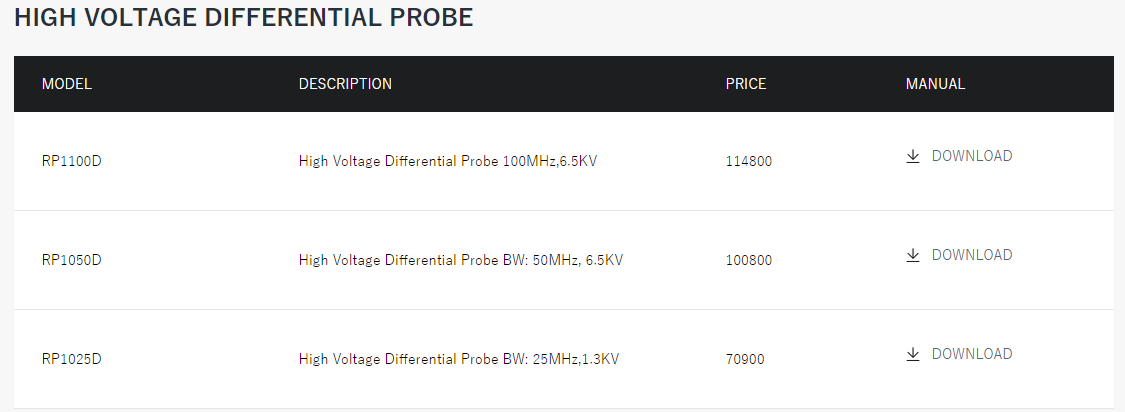Click the price 70900
The width and height of the screenshot is (1125, 412).
coord(745,360)
